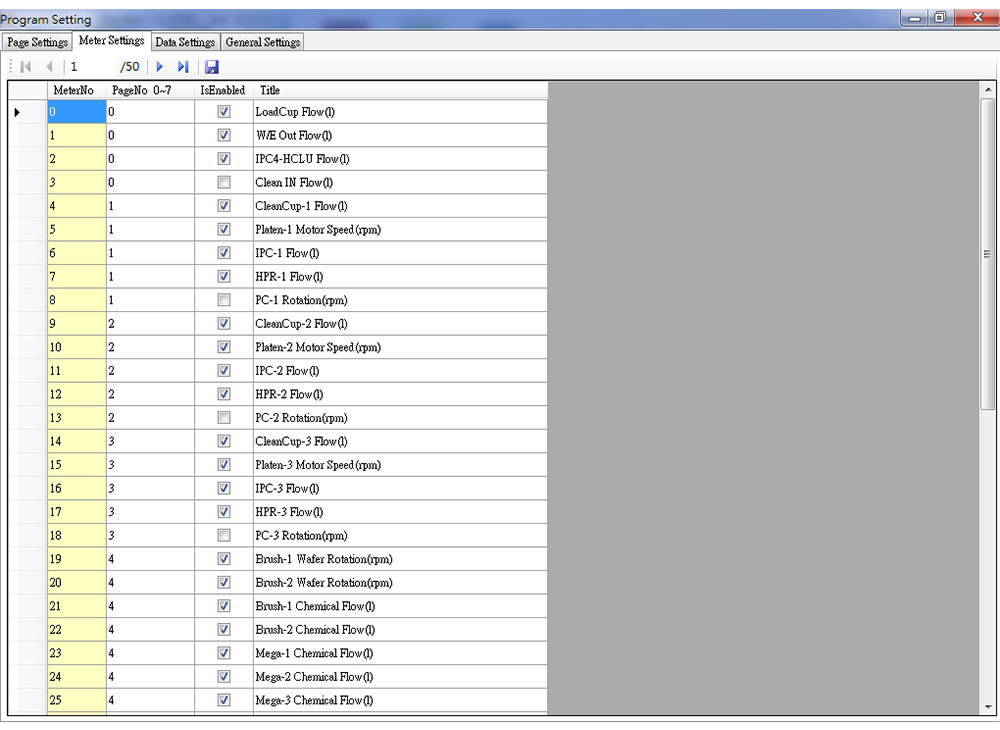Select the title LoadCup Flow(l)
The width and height of the screenshot is (1000, 730).
(x=295, y=112)
